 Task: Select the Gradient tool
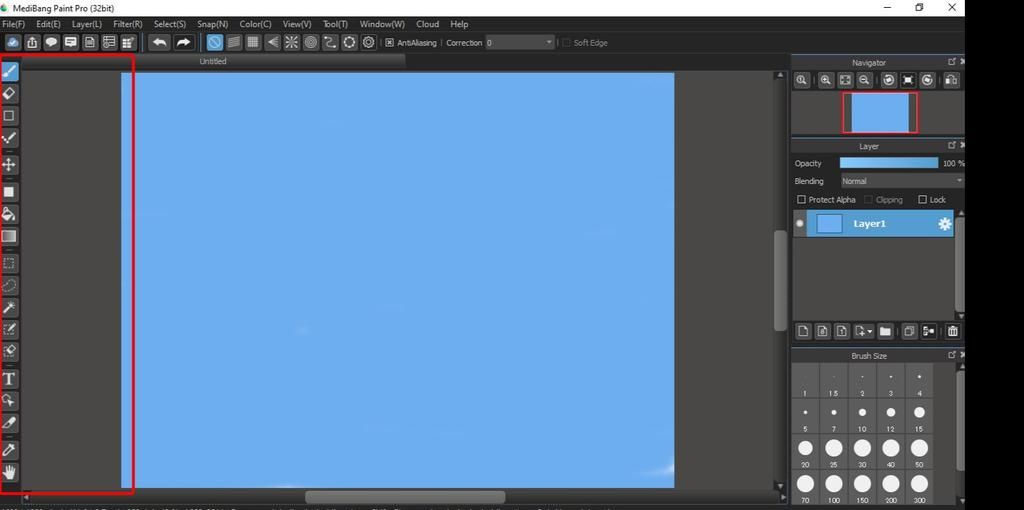[x=9, y=236]
